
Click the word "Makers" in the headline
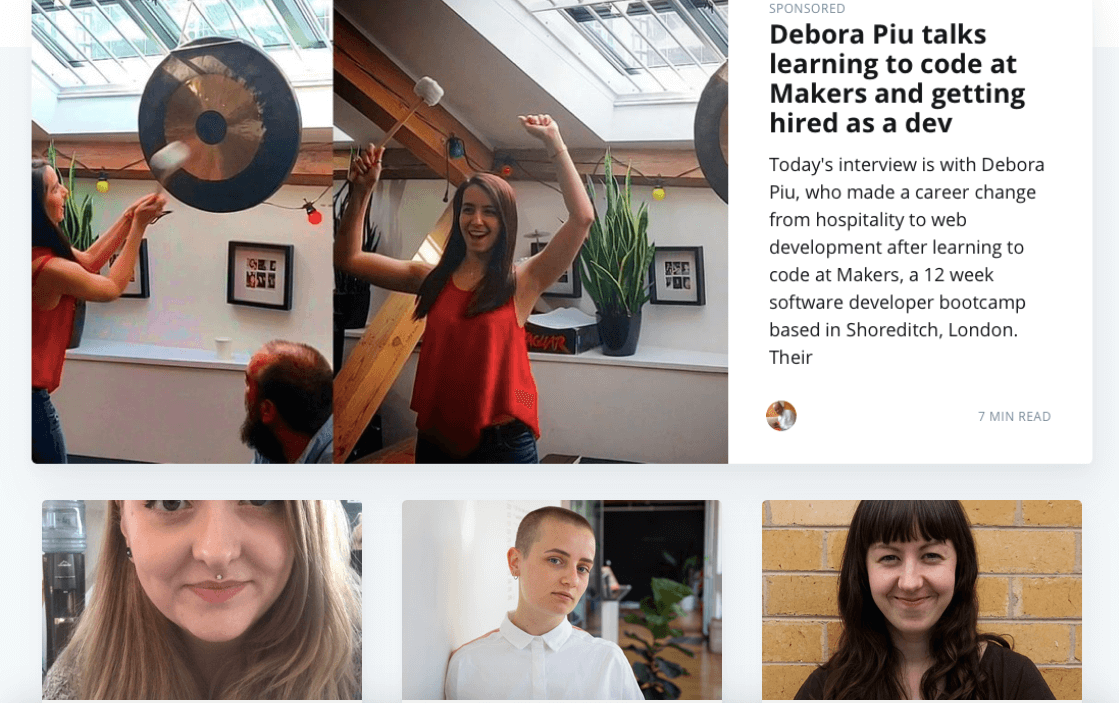(x=817, y=93)
